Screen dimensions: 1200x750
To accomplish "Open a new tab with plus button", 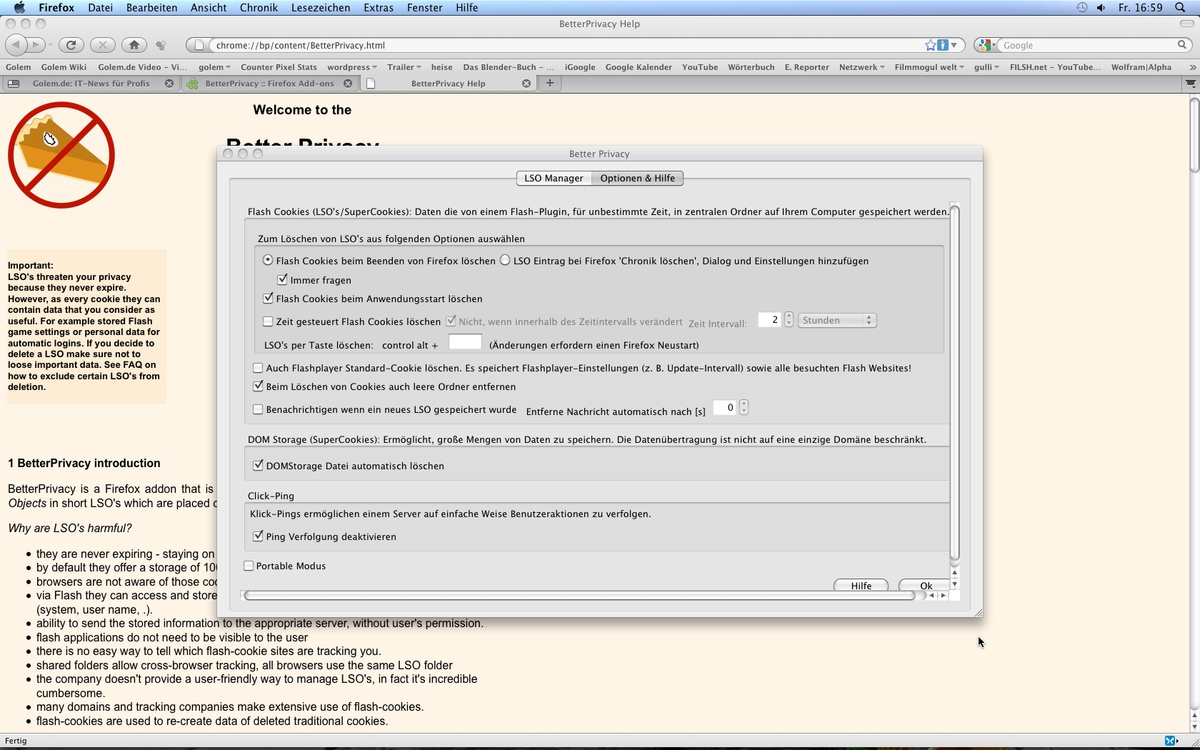I will coord(549,83).
